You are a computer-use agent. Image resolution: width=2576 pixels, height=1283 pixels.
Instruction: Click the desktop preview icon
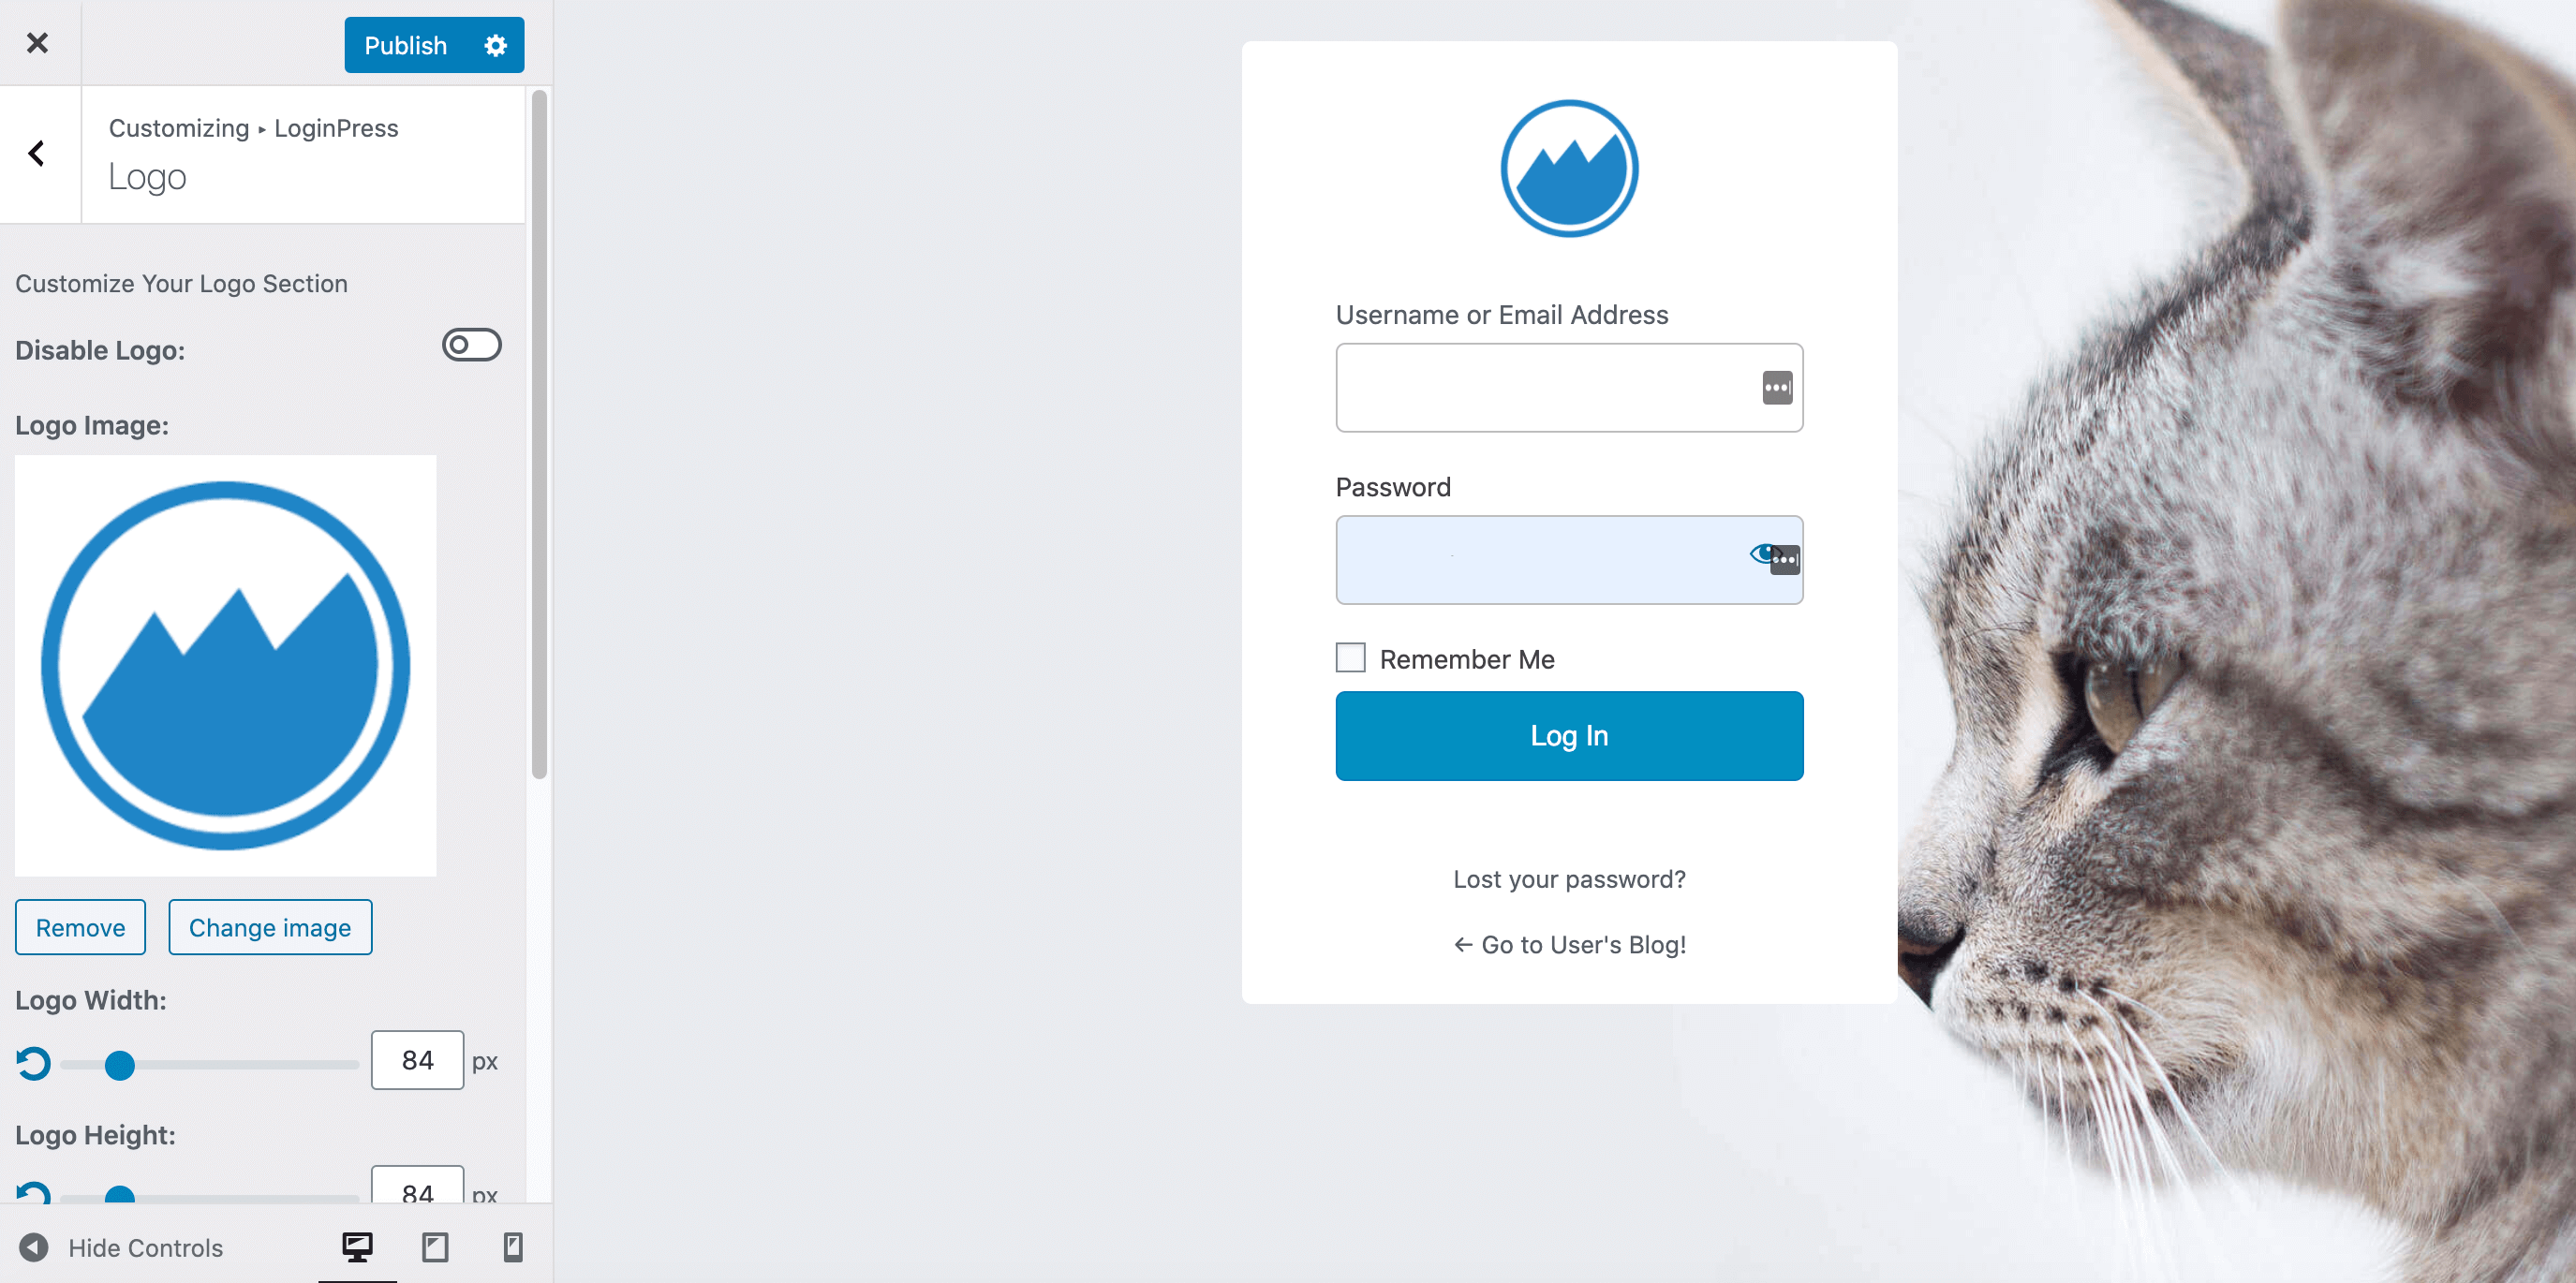pos(358,1246)
